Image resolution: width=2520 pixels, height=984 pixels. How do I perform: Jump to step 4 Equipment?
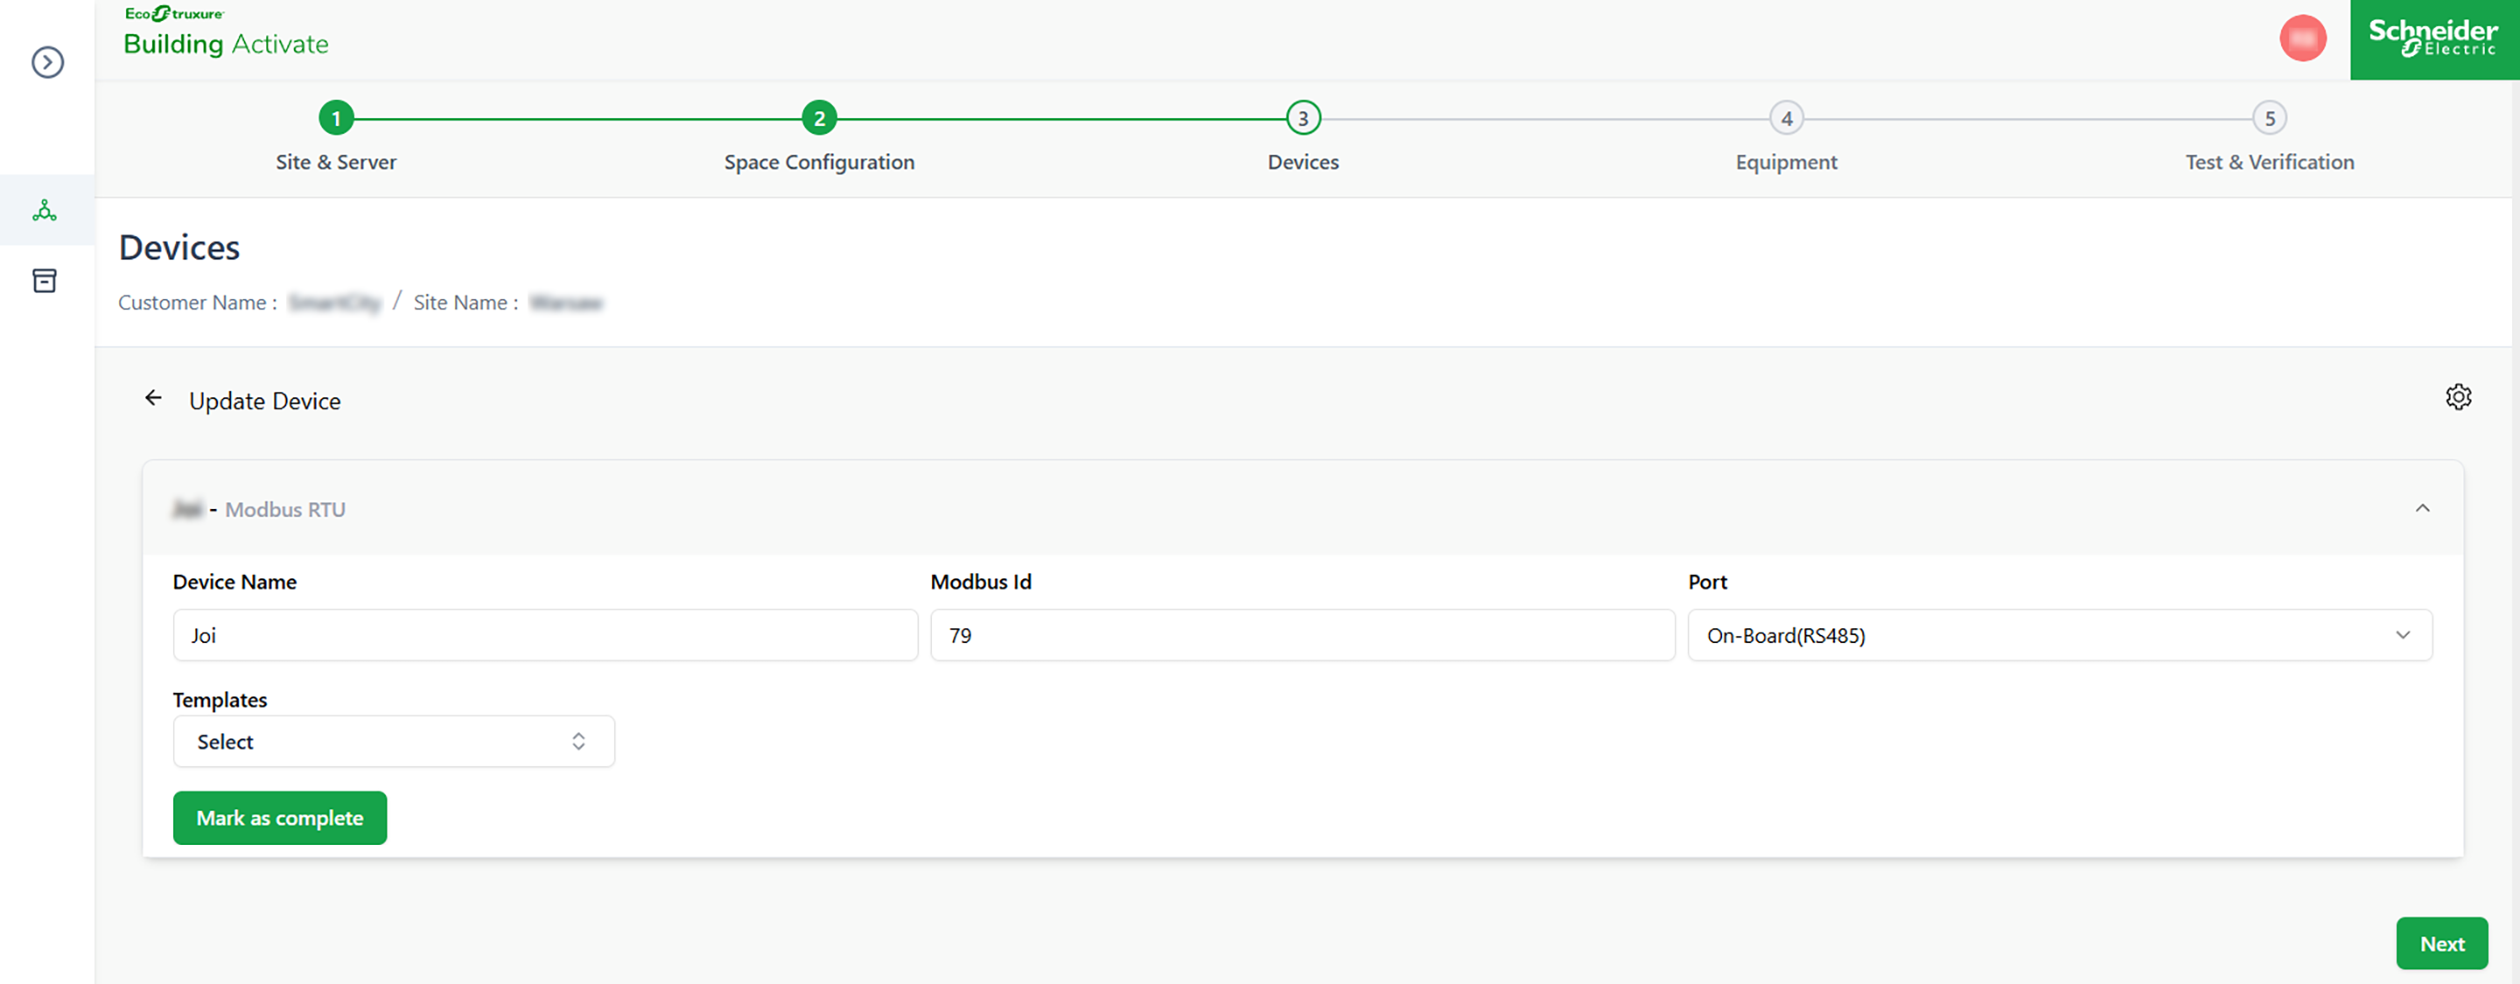1786,119
